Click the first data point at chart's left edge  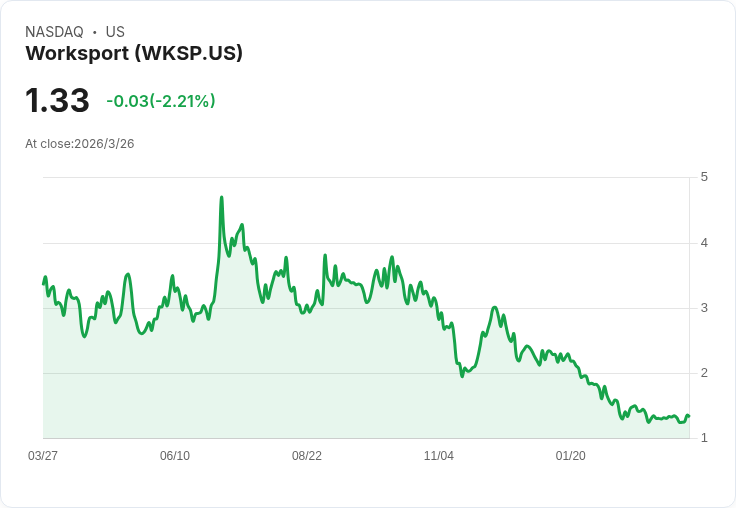point(44,284)
